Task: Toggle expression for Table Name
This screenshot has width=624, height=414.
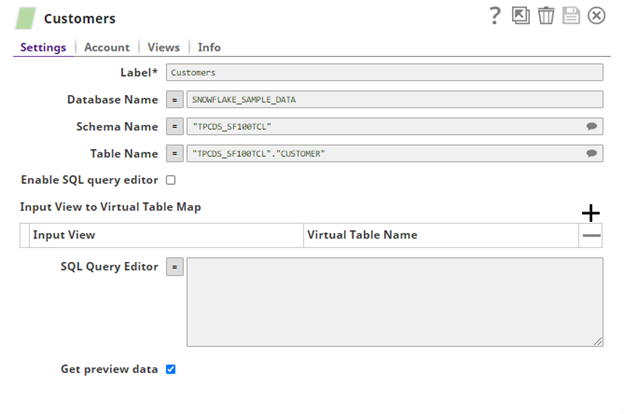Action: [175, 154]
